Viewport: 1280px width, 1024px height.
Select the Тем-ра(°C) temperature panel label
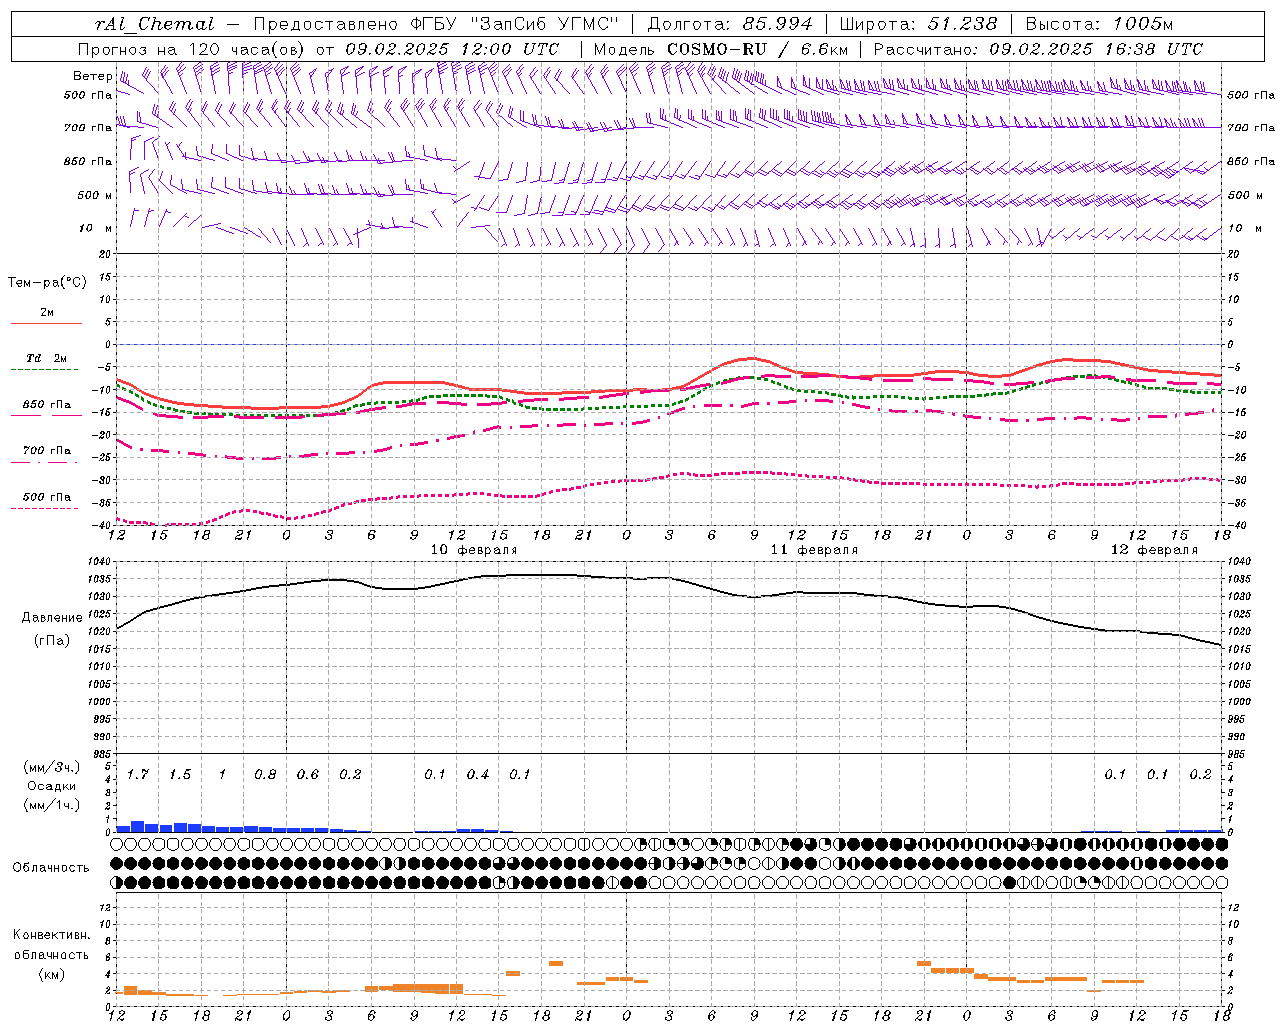click(x=47, y=283)
